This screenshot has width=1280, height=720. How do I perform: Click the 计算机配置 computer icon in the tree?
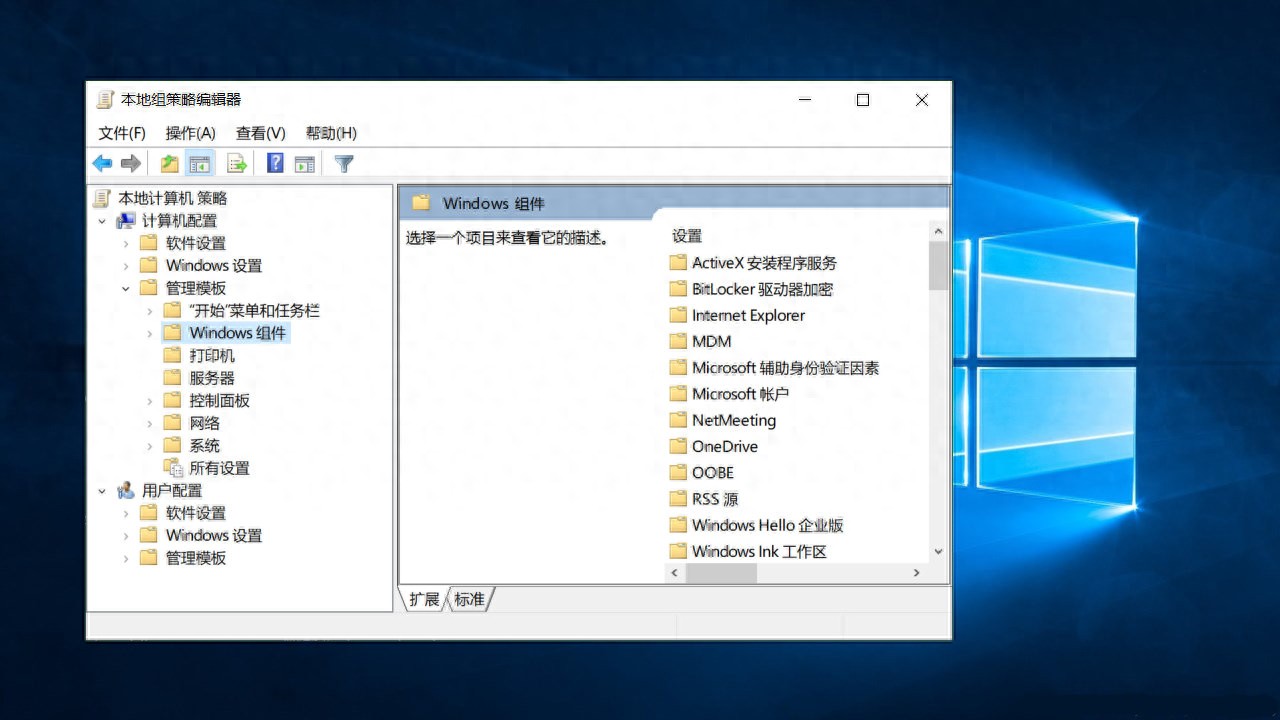point(126,221)
